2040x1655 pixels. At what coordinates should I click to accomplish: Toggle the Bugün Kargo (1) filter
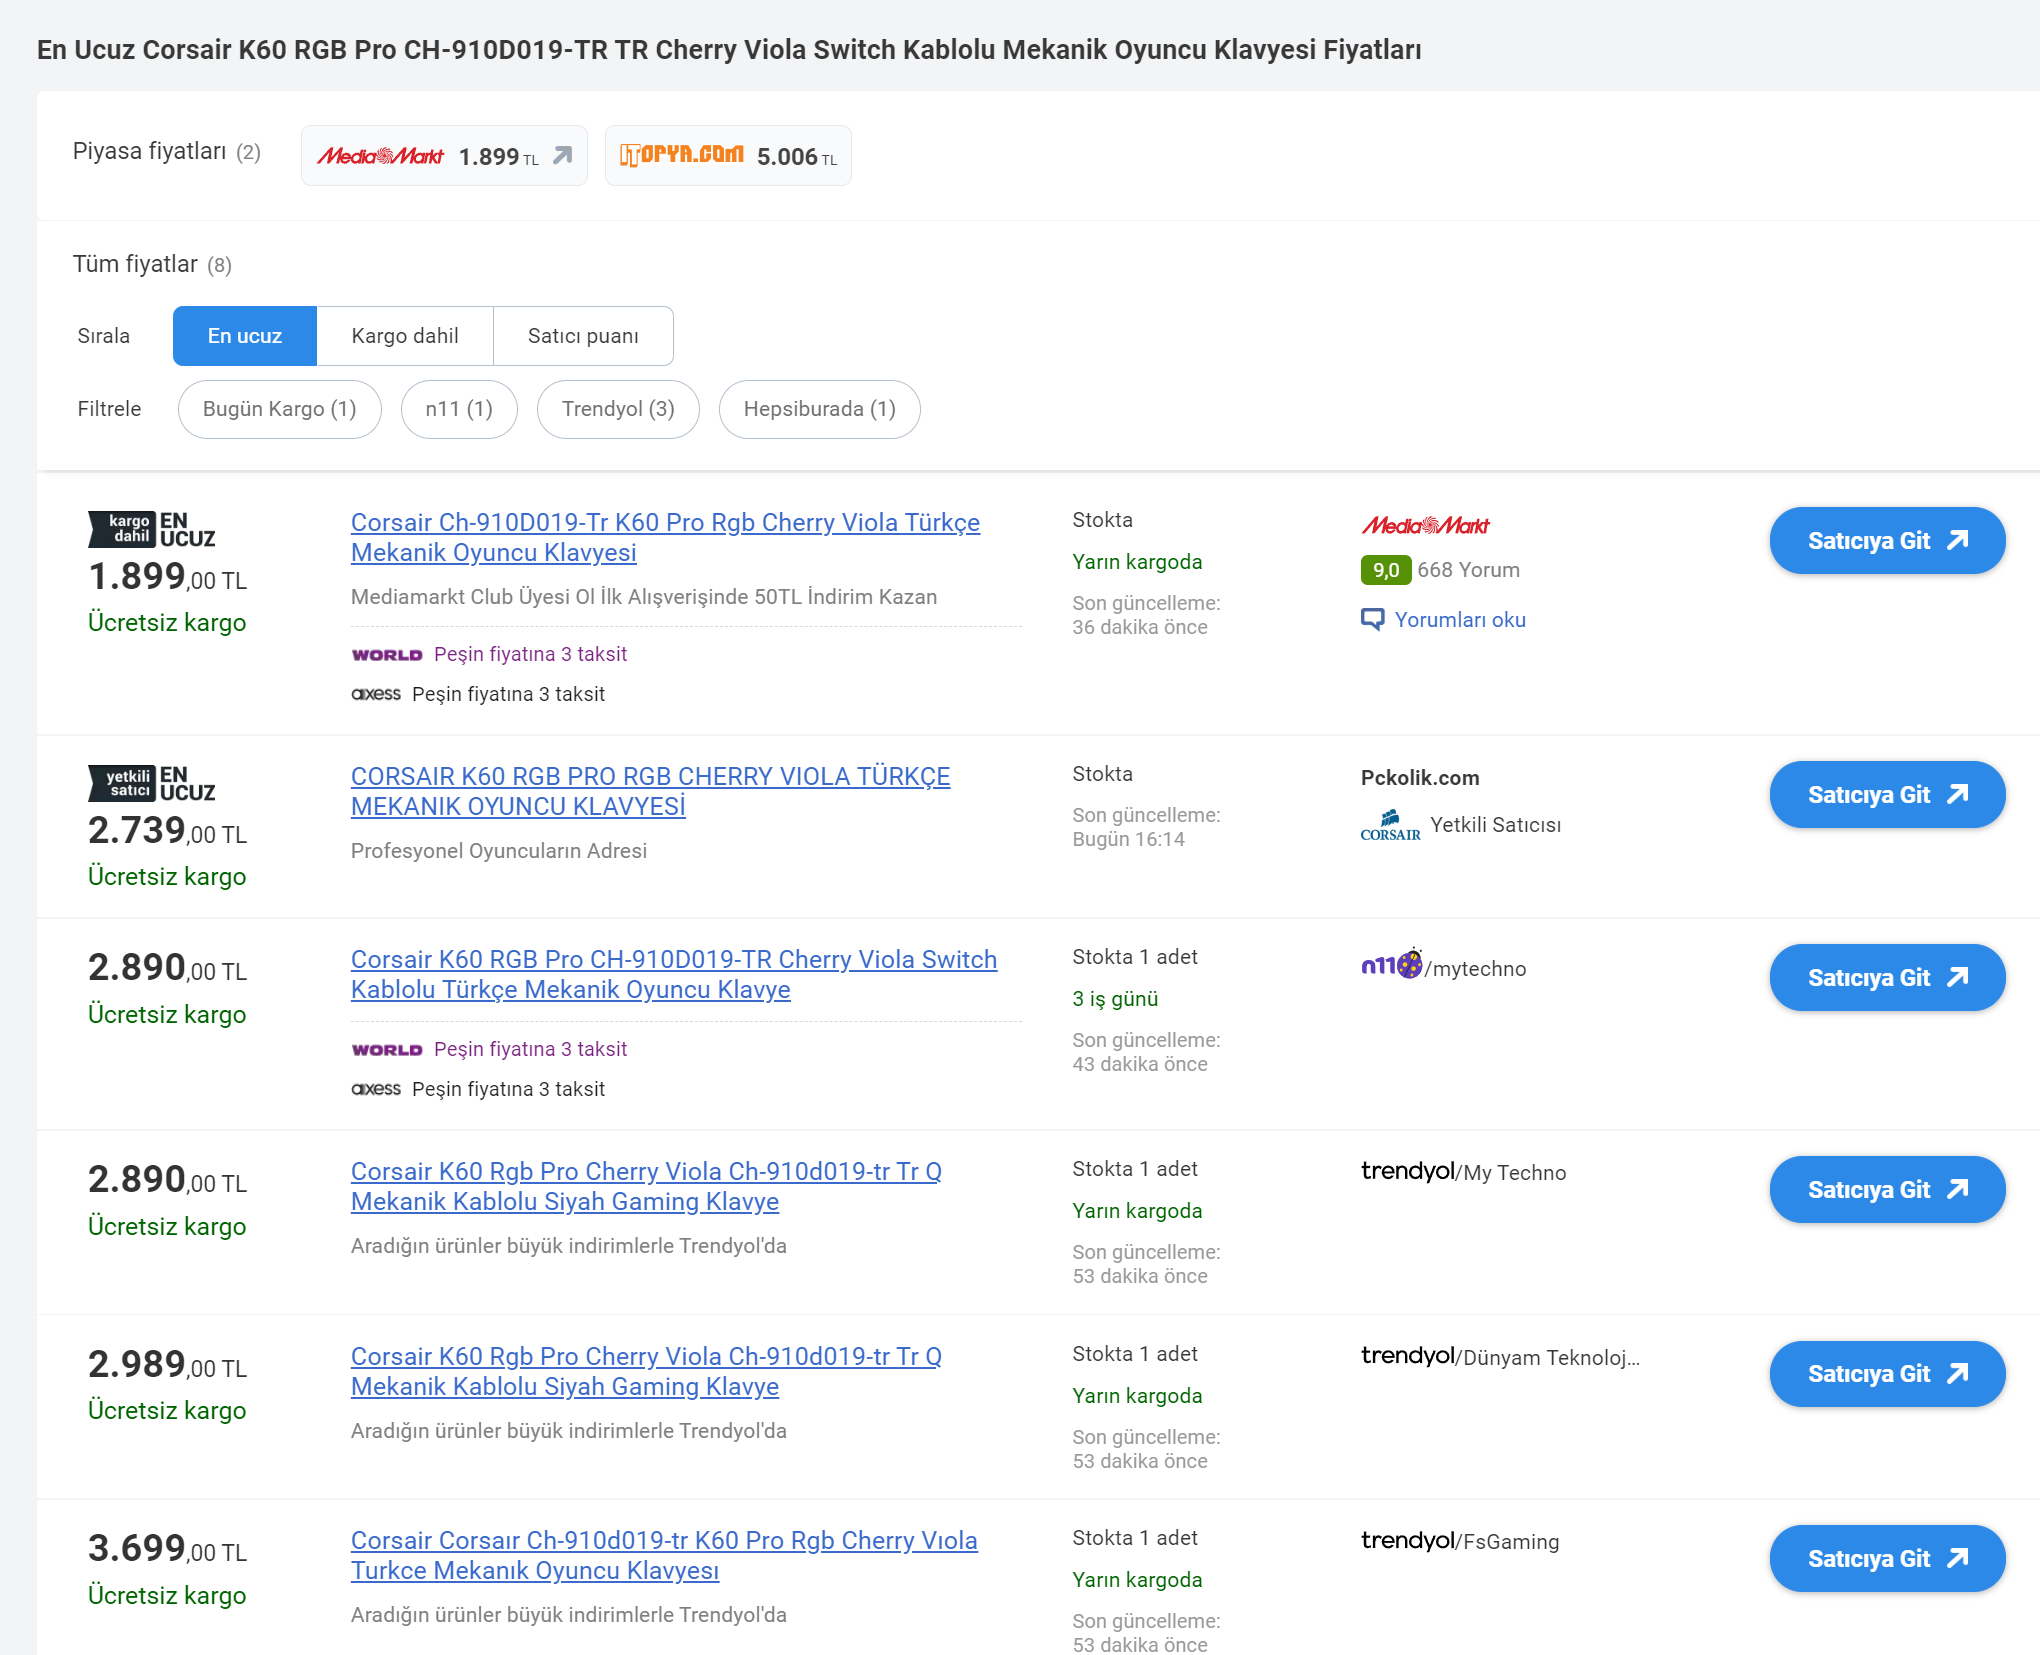(280, 409)
